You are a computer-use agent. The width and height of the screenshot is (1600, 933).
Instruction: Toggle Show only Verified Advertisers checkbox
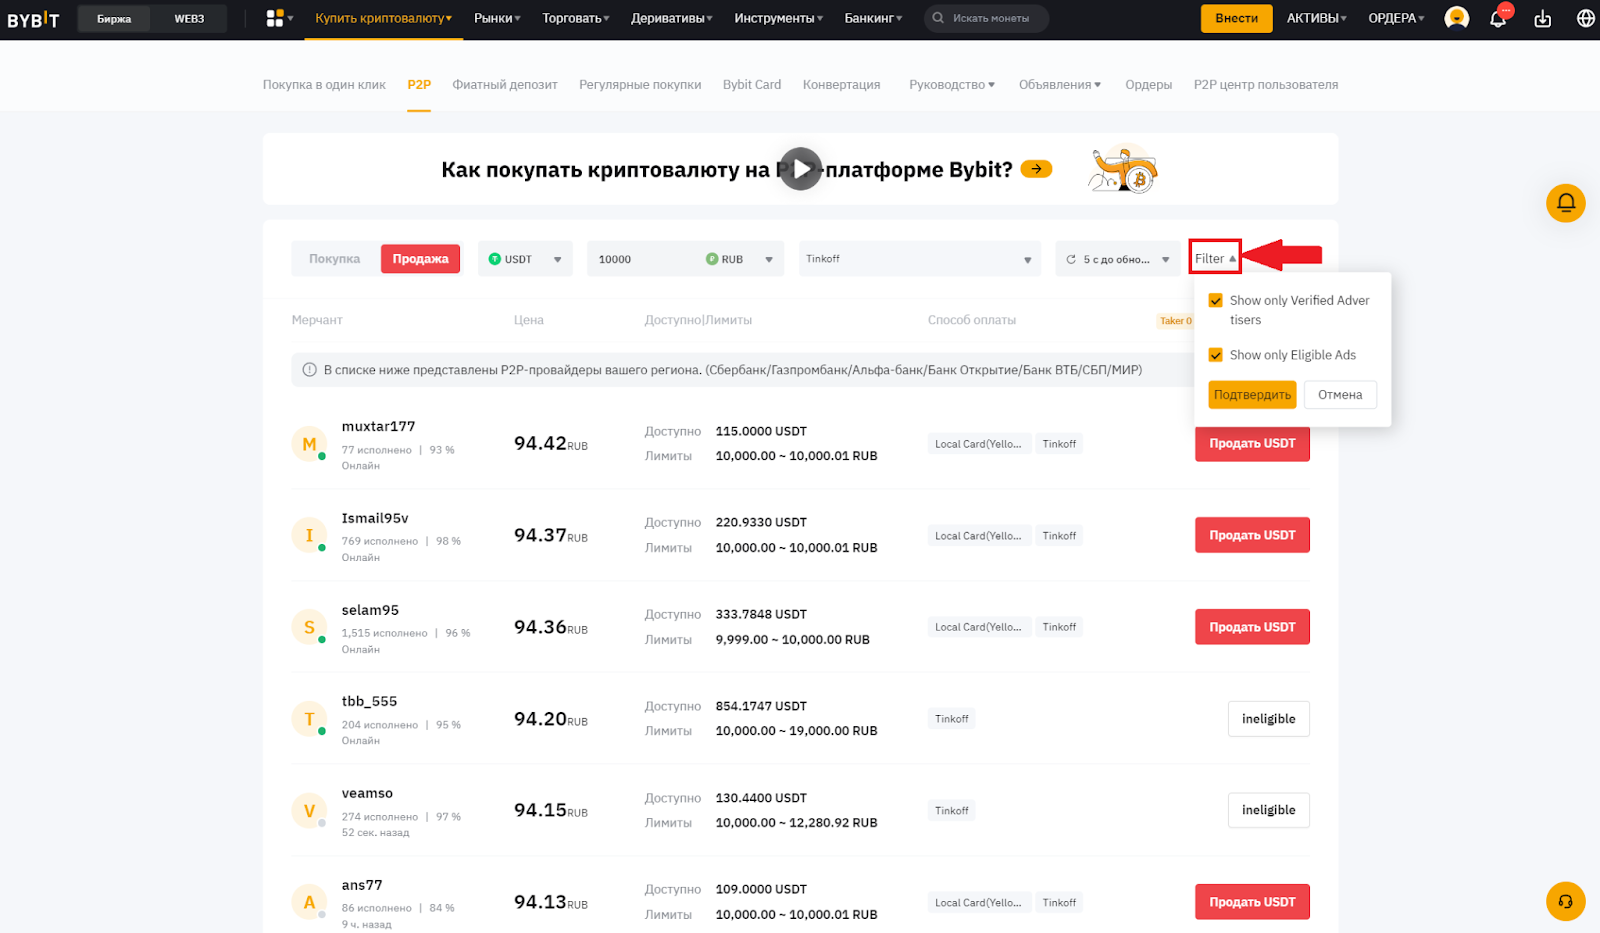pyautogui.click(x=1216, y=300)
